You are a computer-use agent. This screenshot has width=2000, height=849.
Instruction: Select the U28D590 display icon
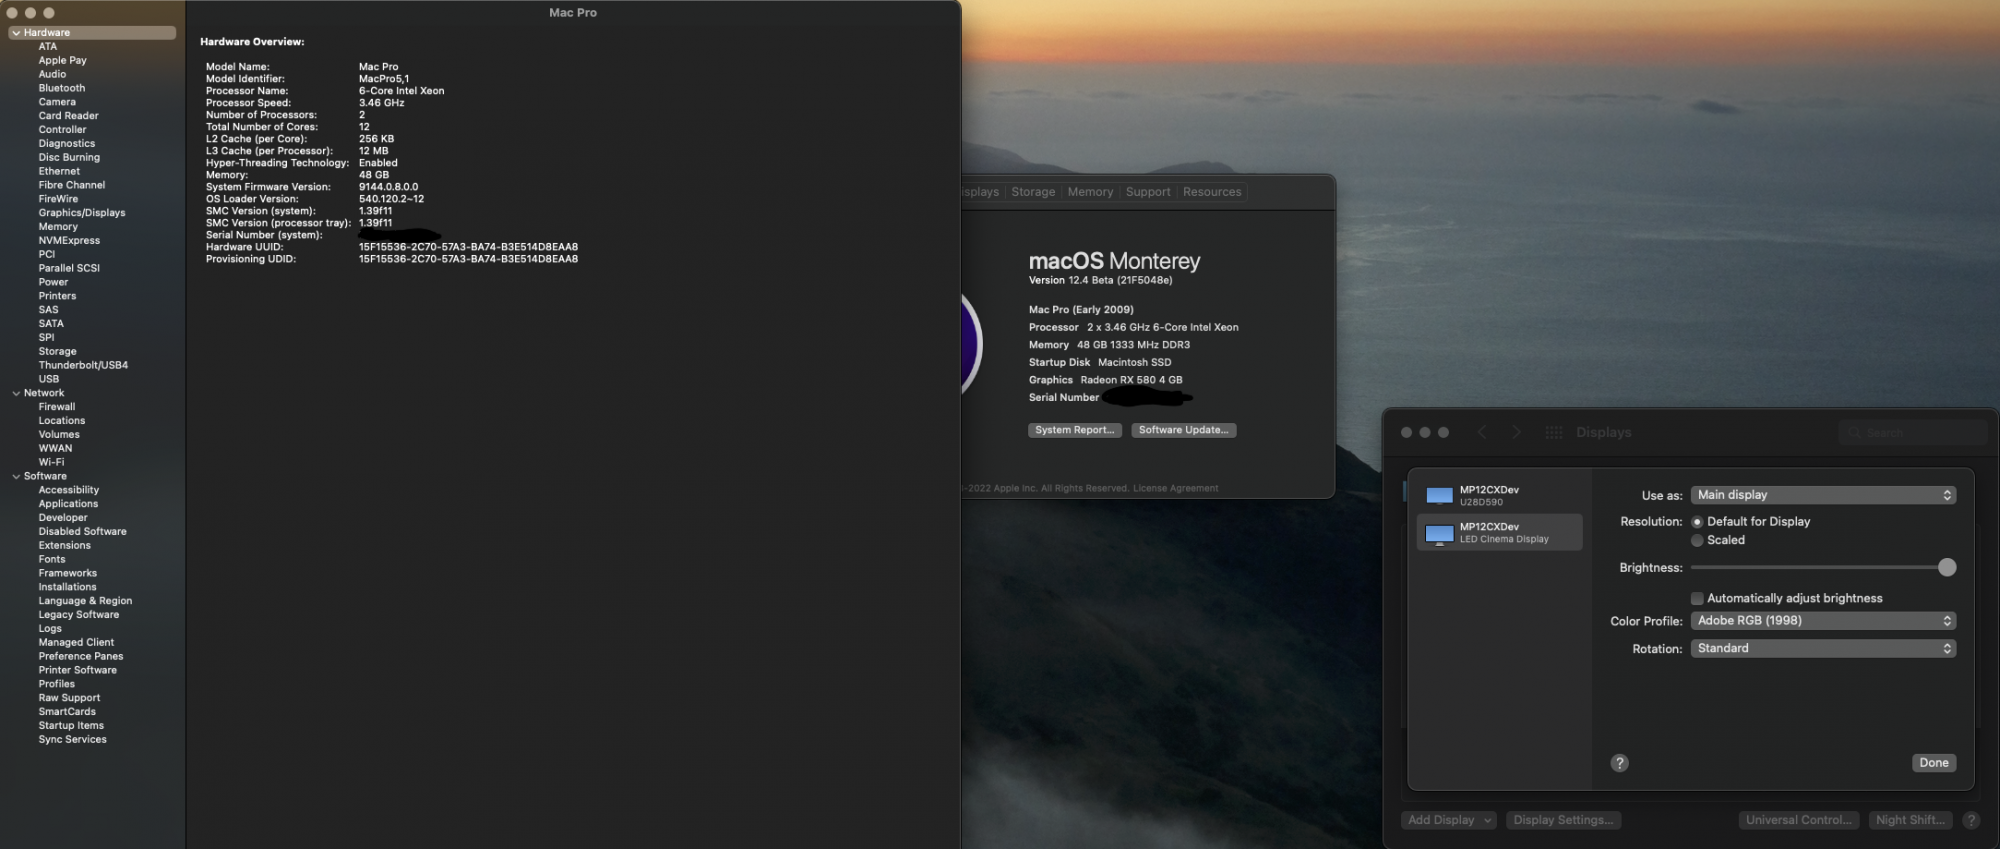(1439, 496)
